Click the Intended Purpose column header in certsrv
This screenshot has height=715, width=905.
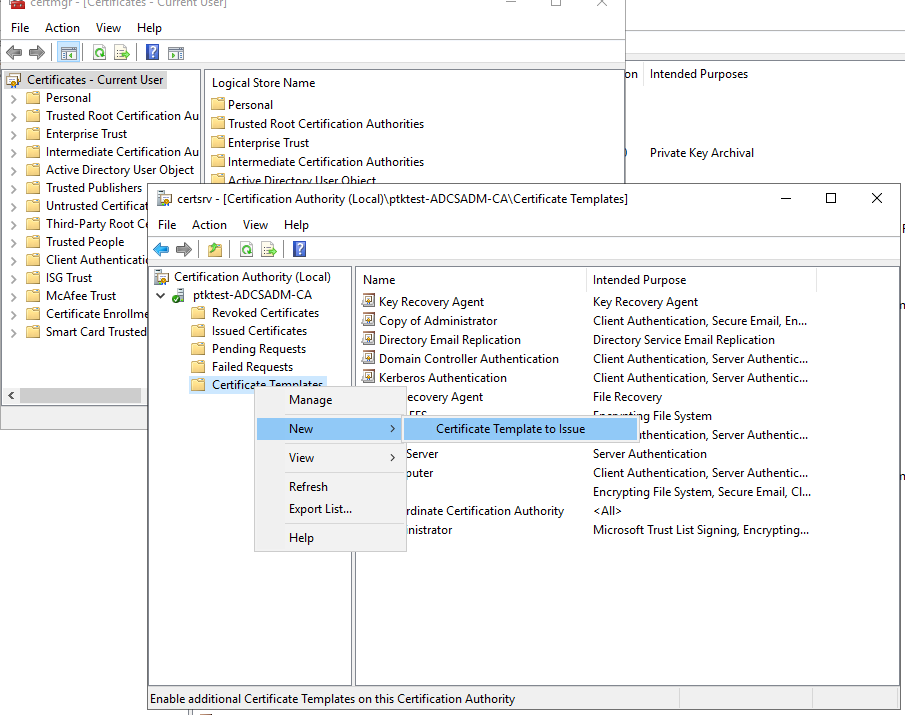pyautogui.click(x=701, y=280)
